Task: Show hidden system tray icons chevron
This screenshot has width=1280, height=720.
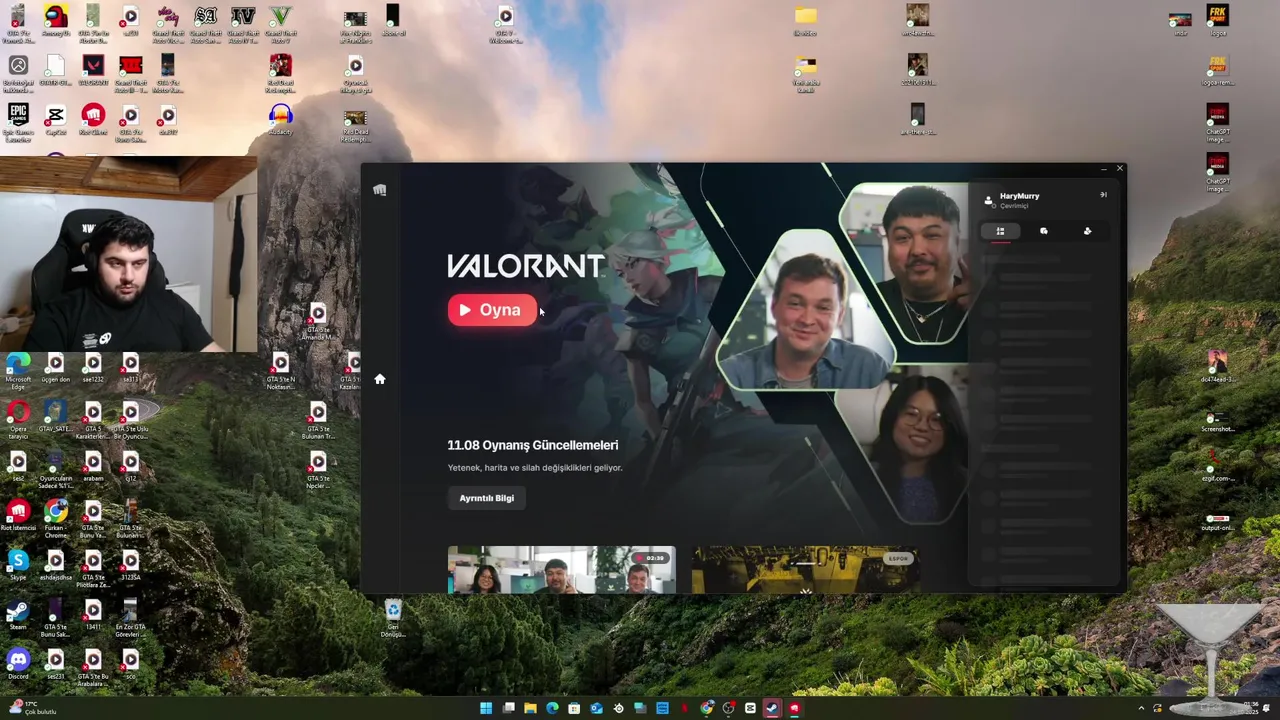Action: [1141, 708]
